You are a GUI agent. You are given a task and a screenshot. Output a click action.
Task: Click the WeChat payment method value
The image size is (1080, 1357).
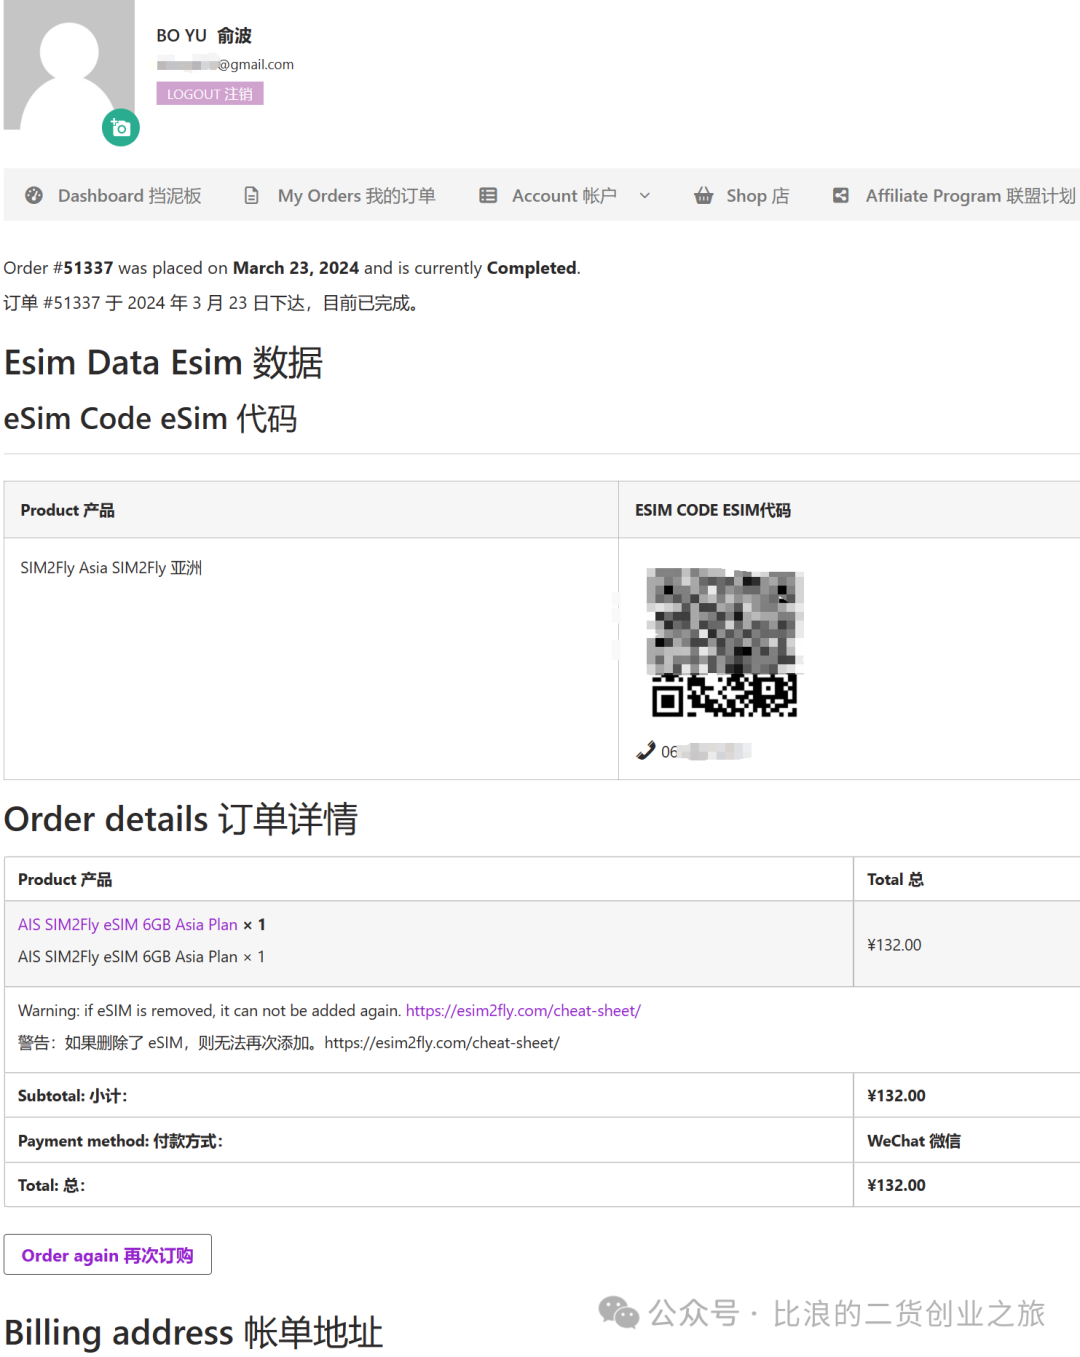[914, 1141]
